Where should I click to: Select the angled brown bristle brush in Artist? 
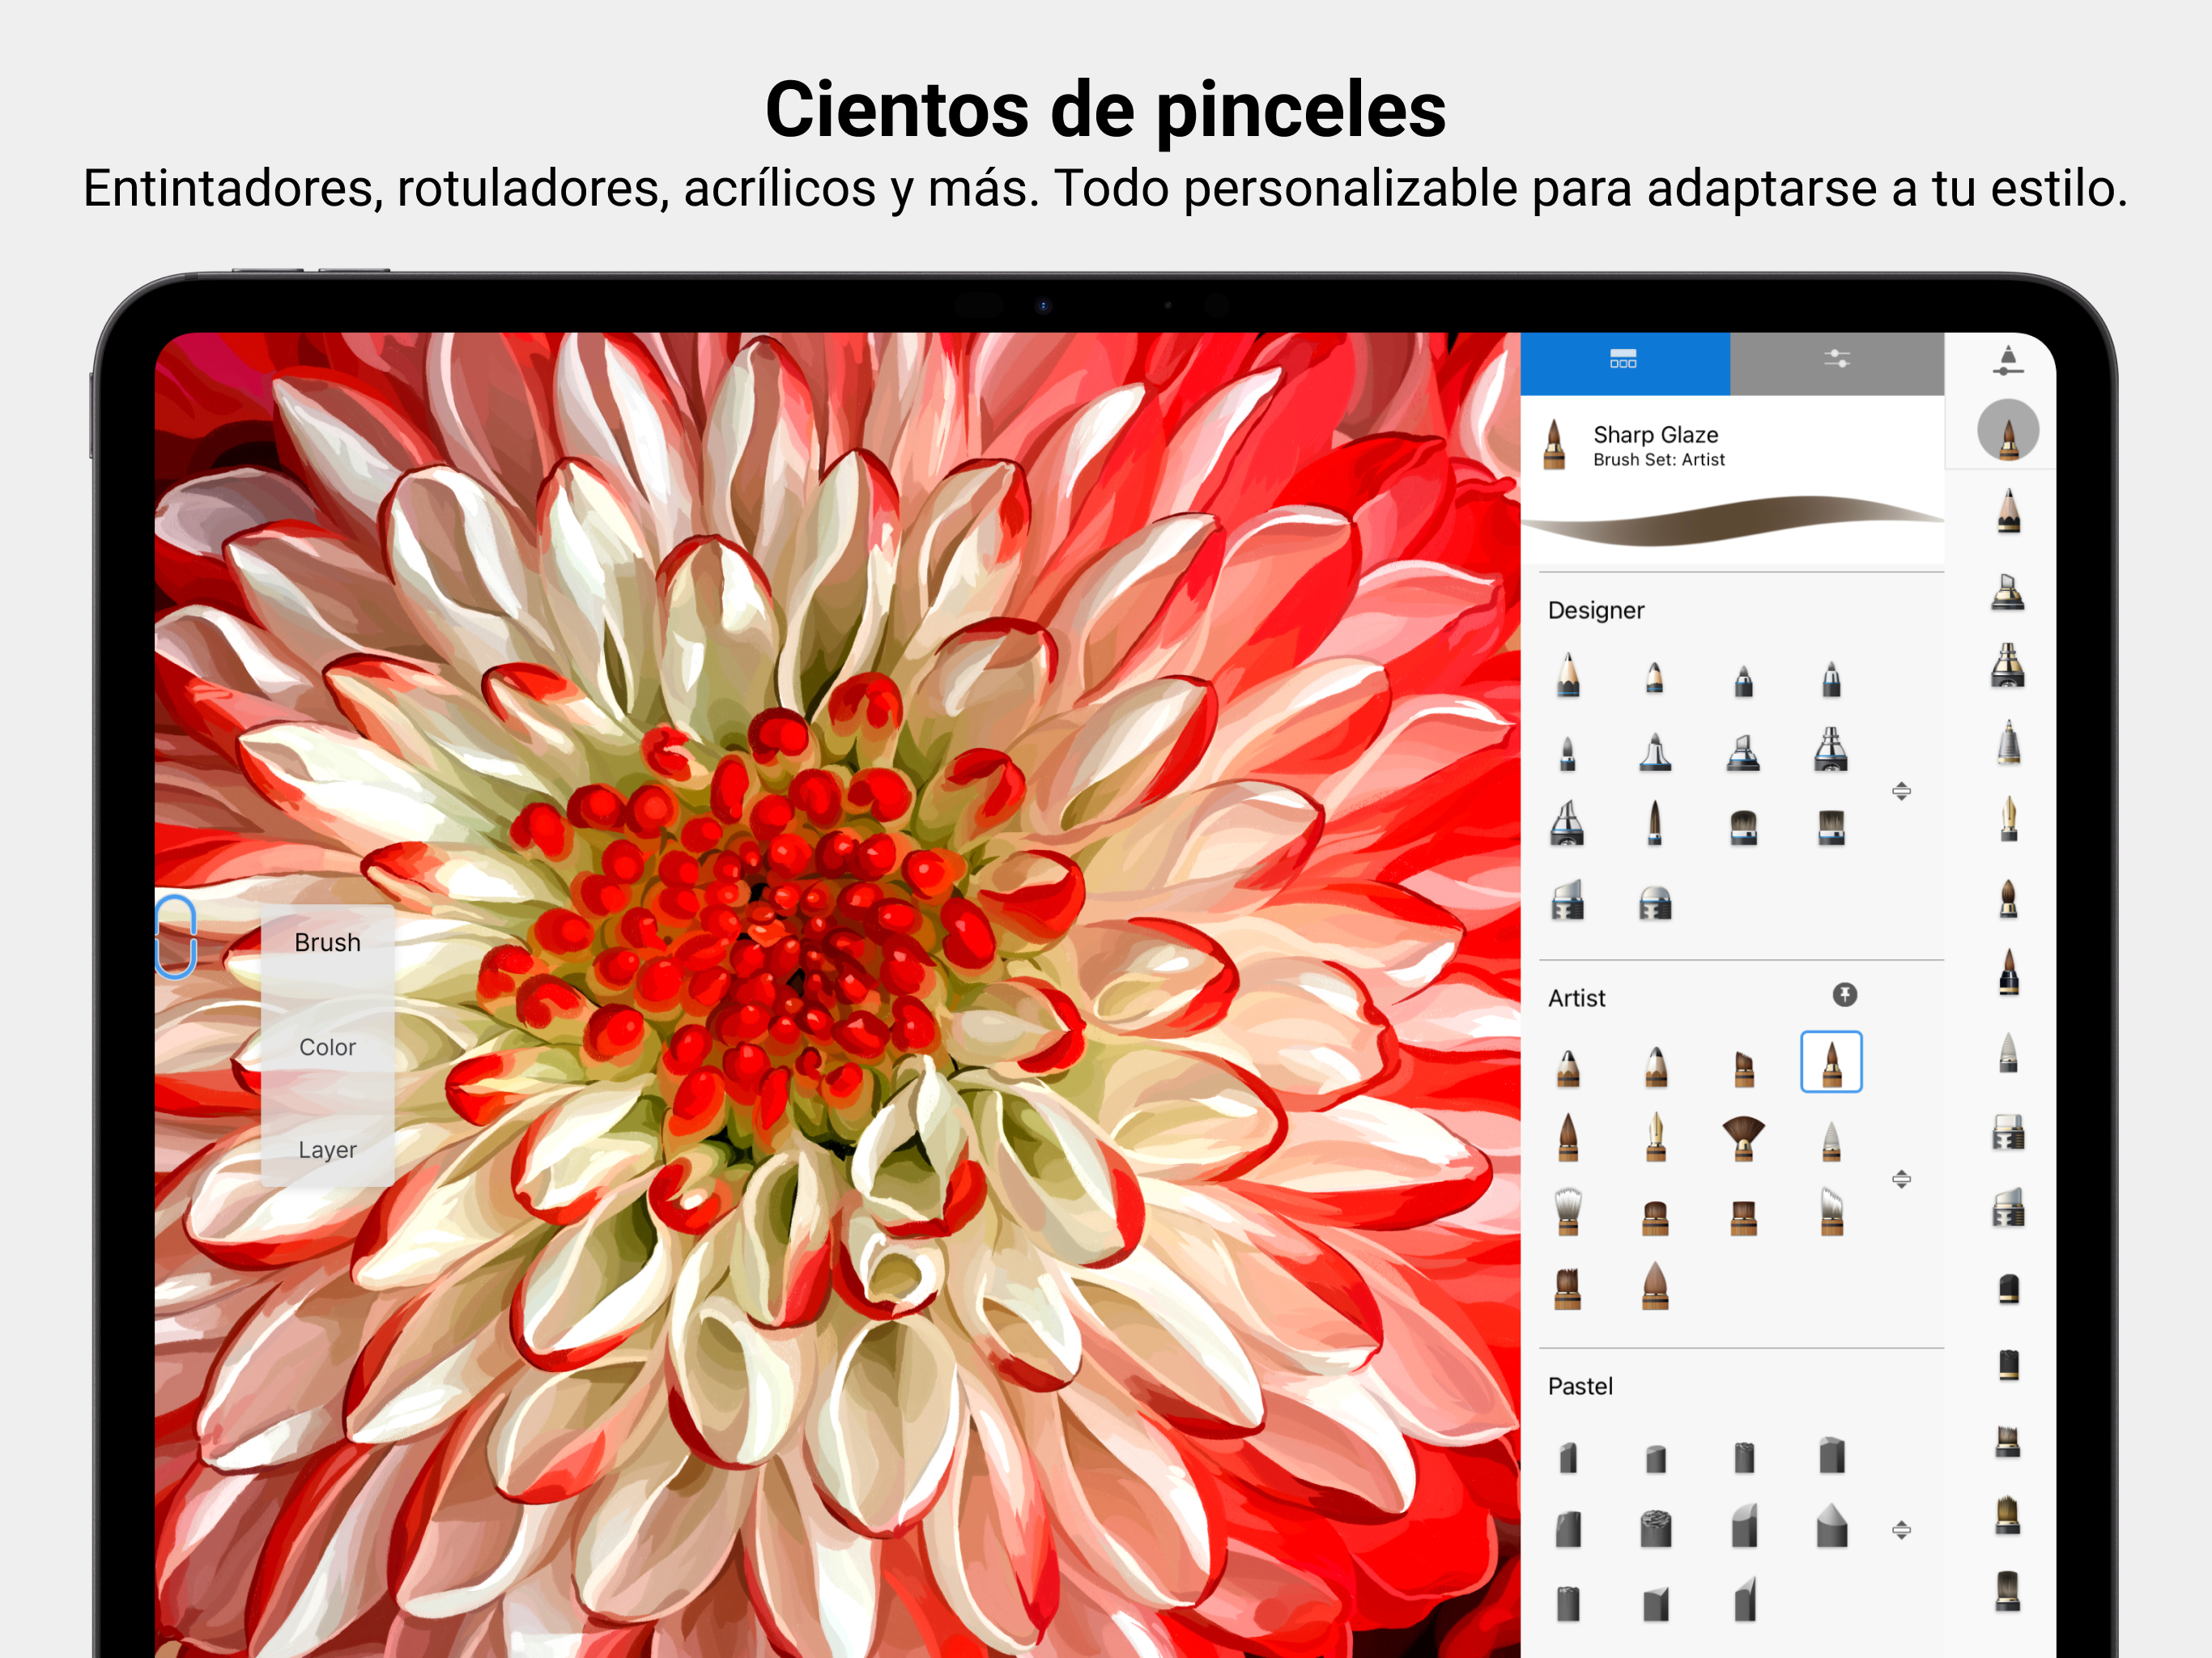[1743, 1068]
